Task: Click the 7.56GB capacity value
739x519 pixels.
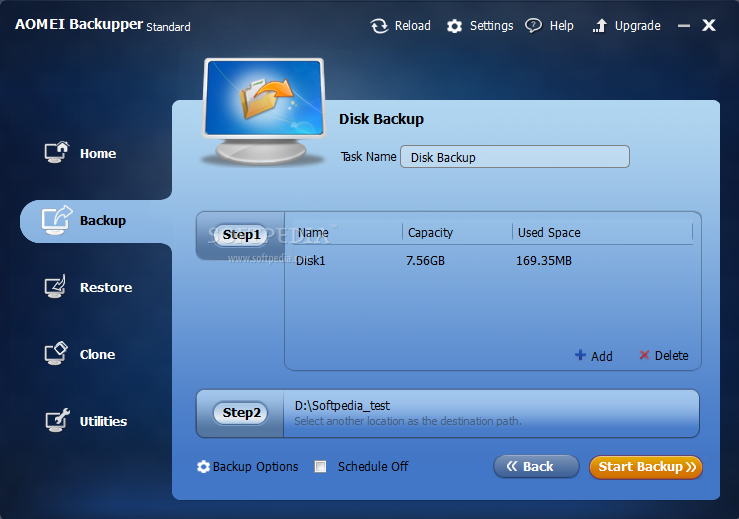Action: (425, 261)
